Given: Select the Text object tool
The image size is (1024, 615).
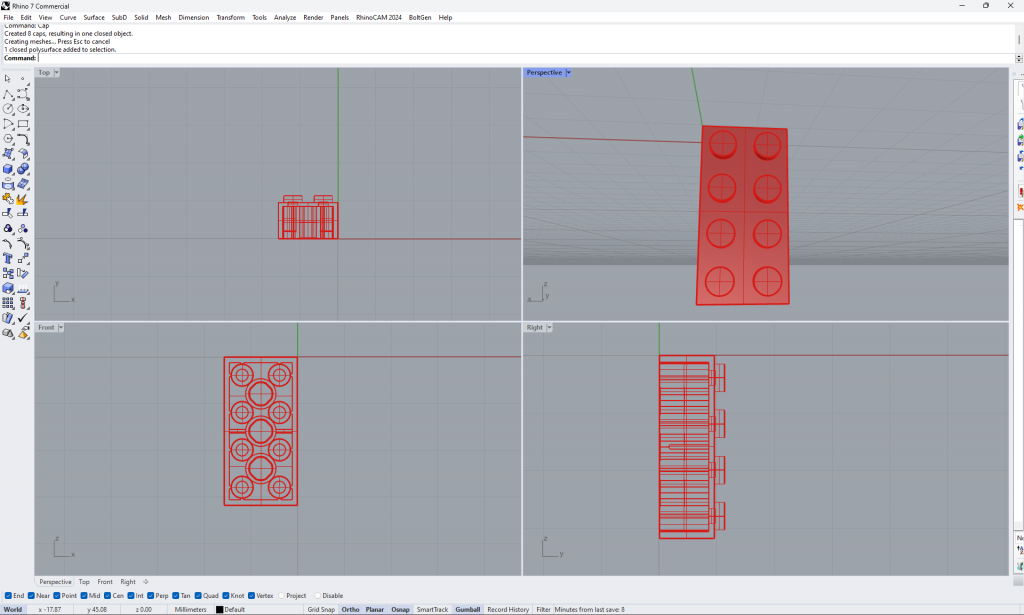Looking at the screenshot, I should pyautogui.click(x=8, y=258).
